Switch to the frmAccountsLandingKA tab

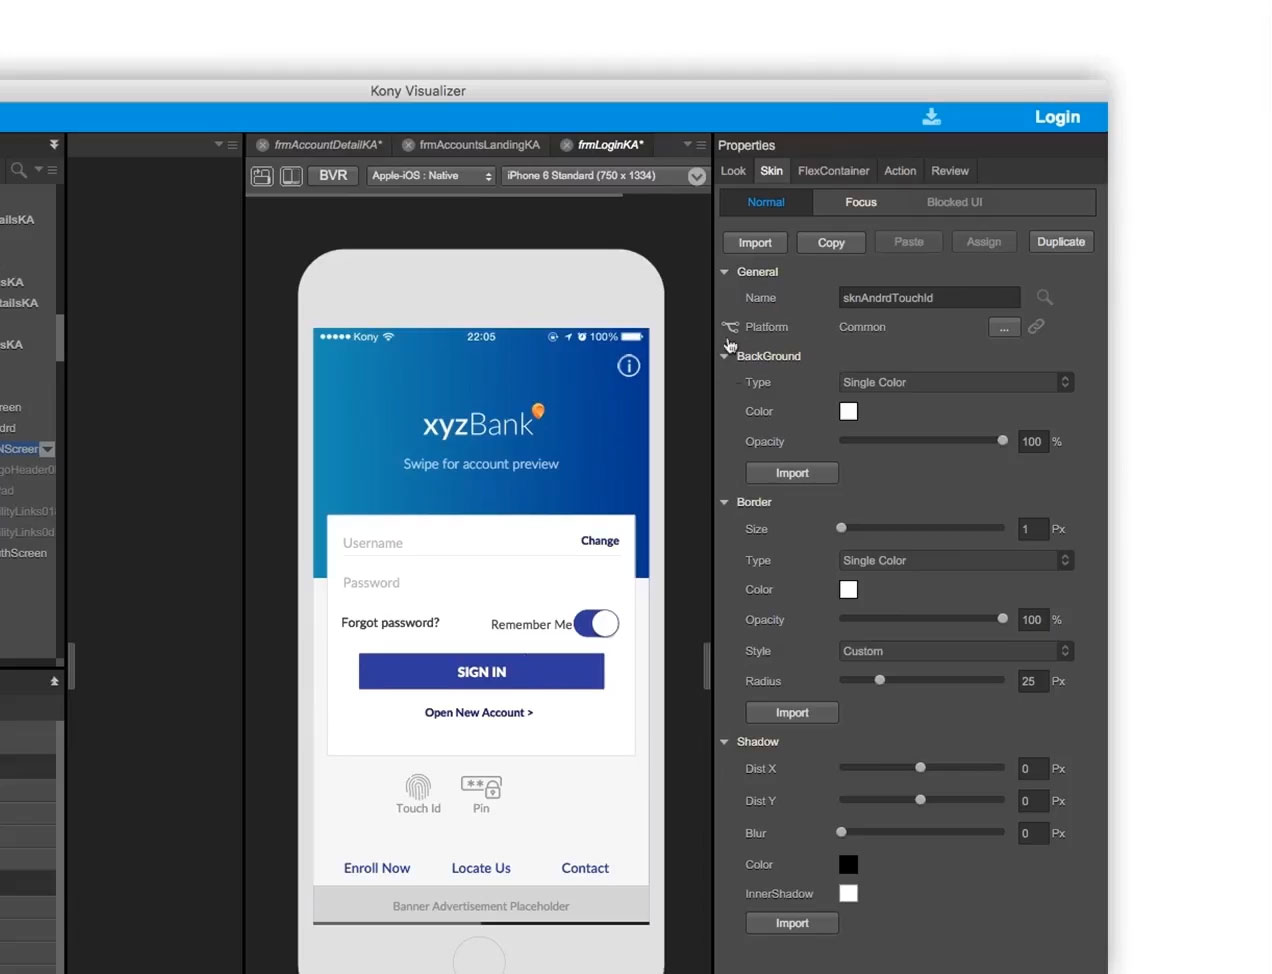479,145
